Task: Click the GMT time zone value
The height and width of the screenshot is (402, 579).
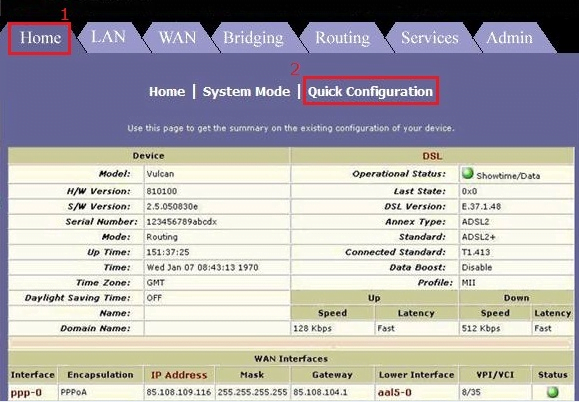Action: point(155,283)
